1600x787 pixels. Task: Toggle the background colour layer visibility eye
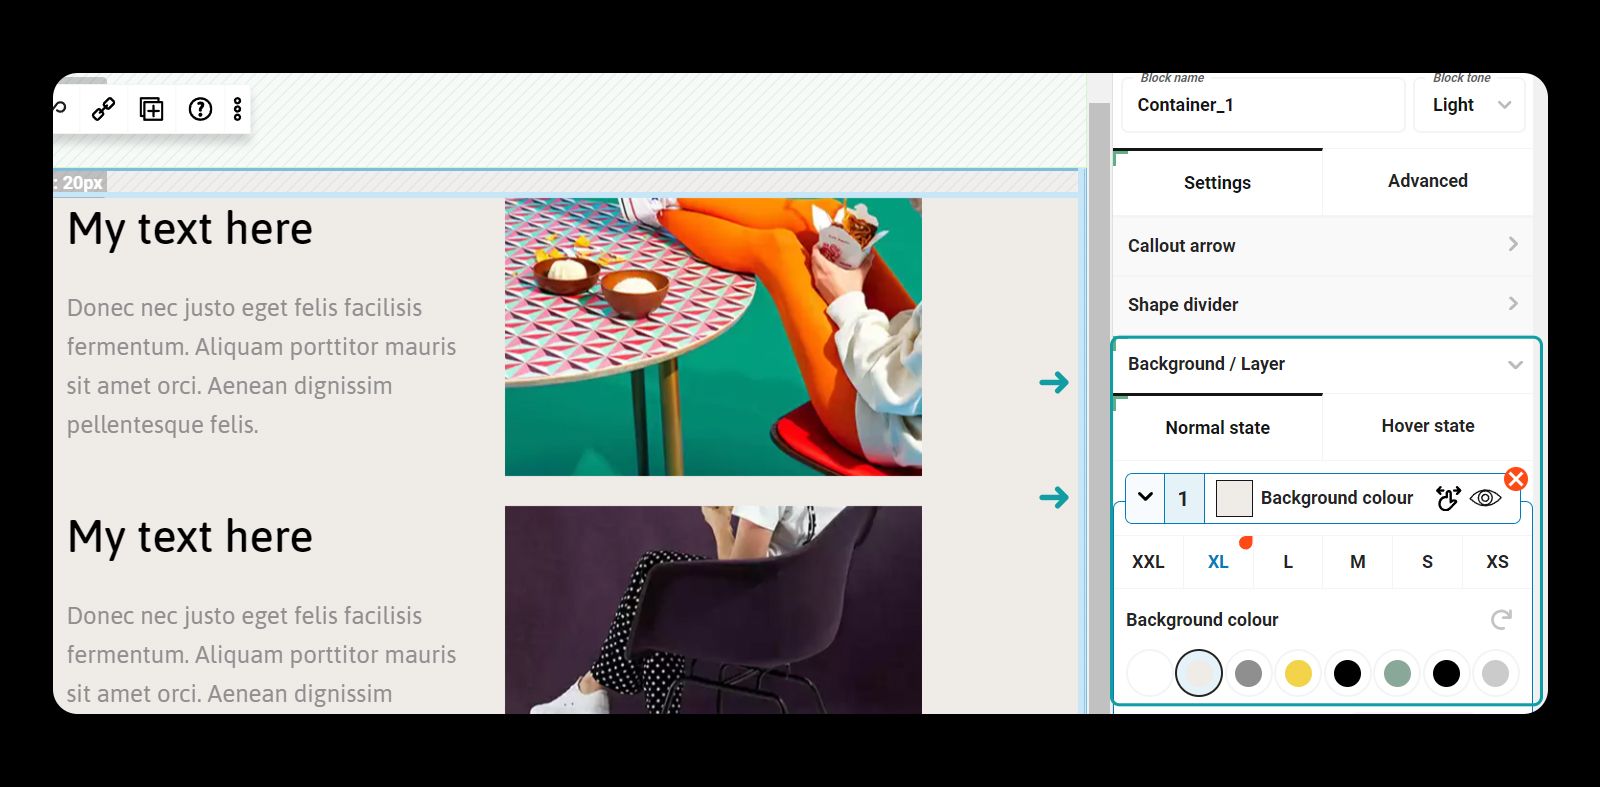pos(1485,498)
